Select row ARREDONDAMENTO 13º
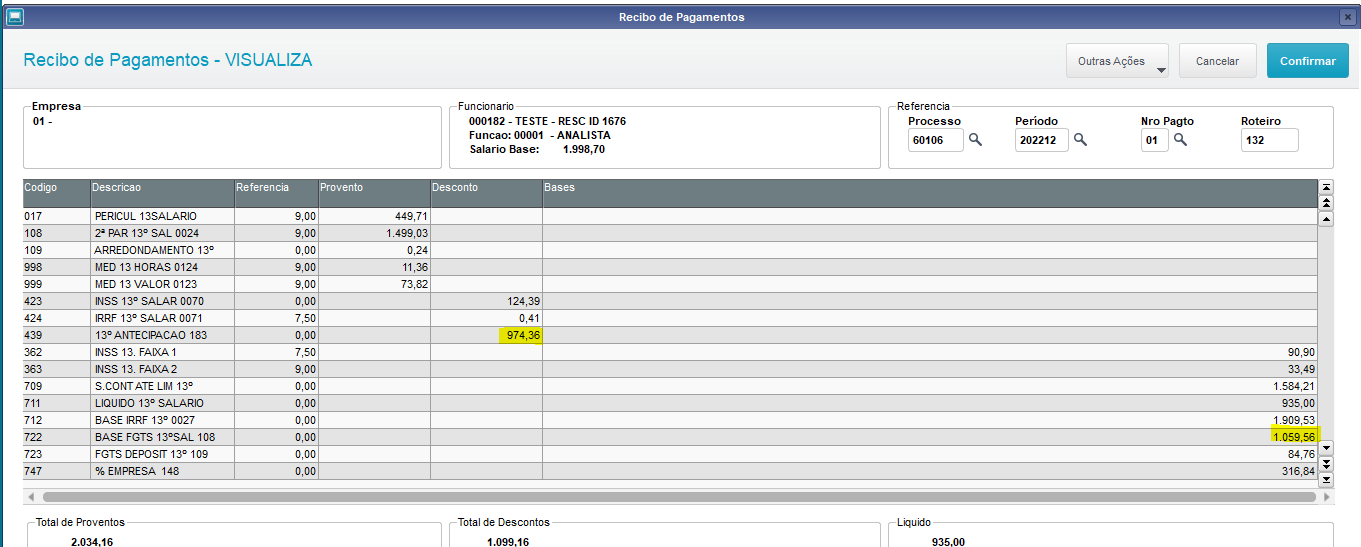Screen dimensions: 1361x547 [670, 250]
